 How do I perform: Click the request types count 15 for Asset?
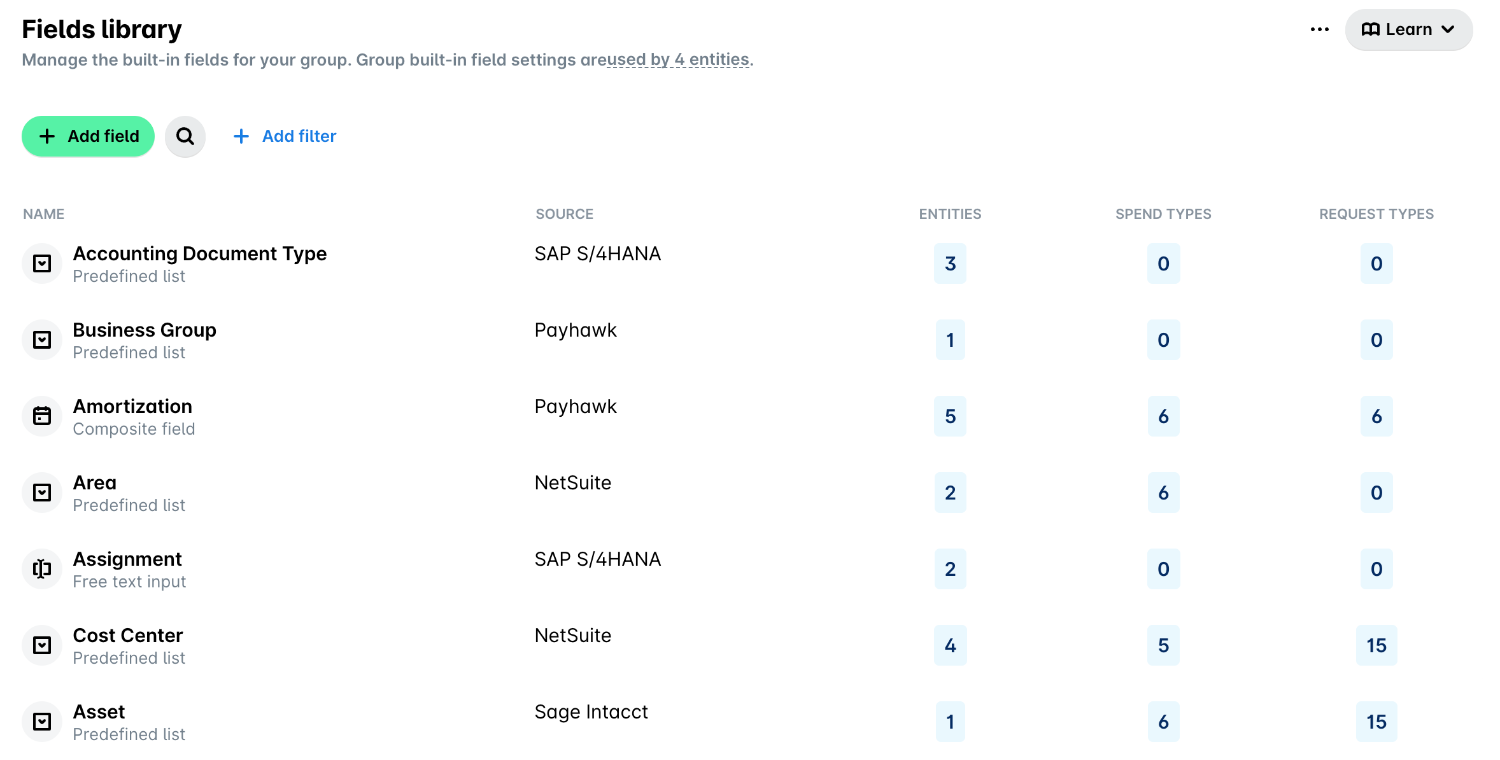1376,722
